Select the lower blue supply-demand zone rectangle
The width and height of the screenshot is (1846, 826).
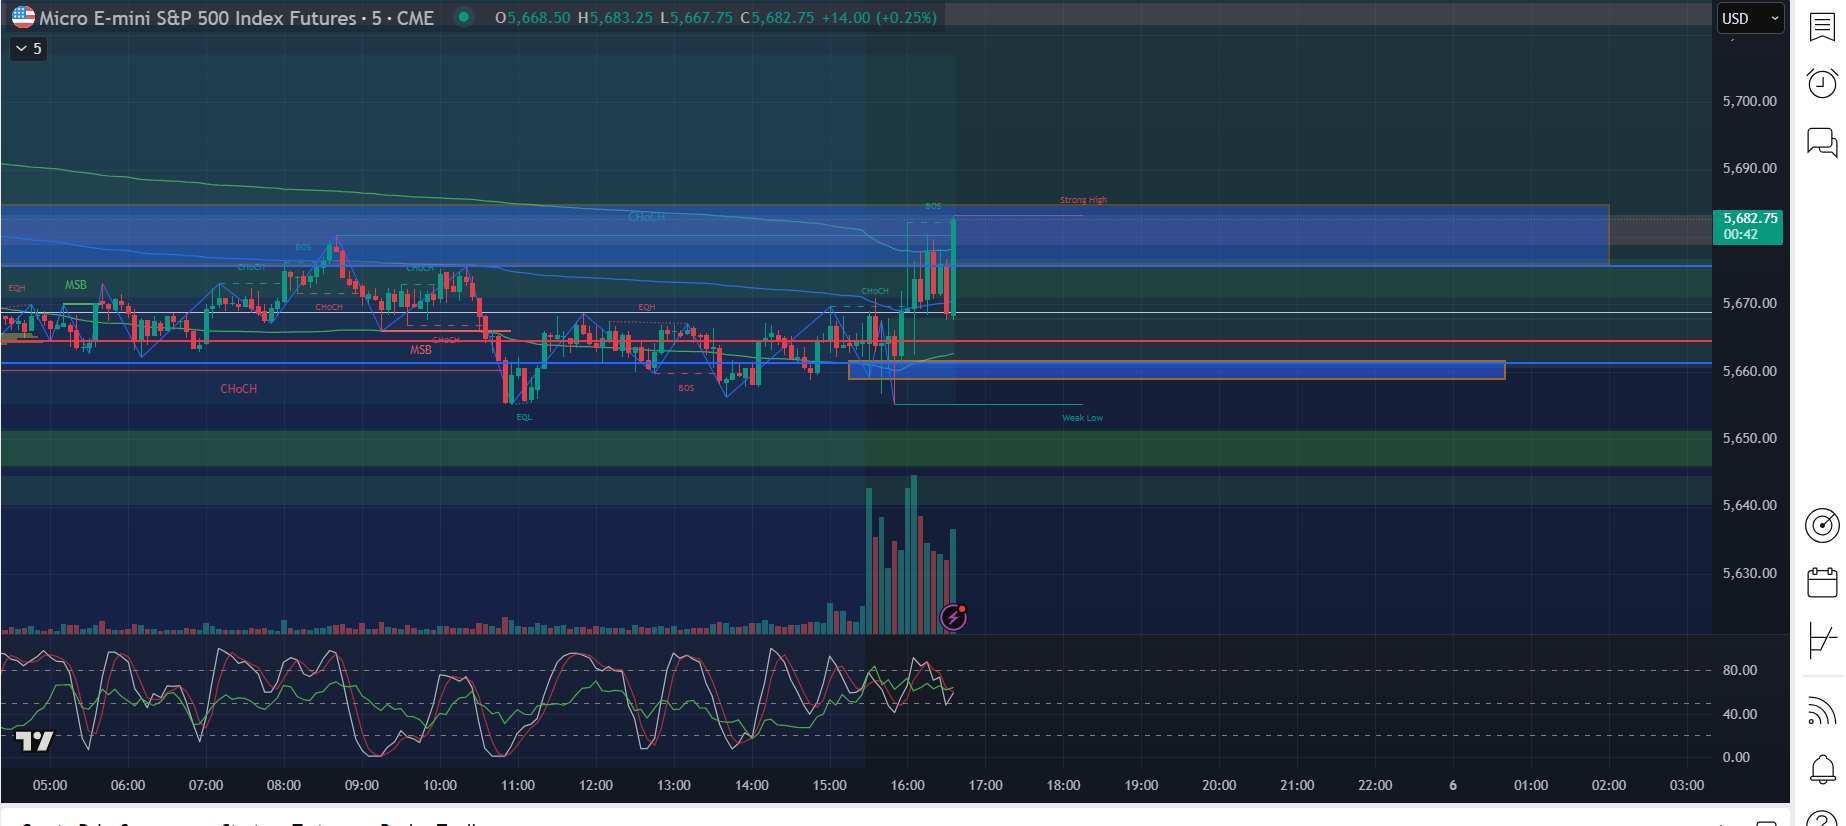(x=1176, y=370)
